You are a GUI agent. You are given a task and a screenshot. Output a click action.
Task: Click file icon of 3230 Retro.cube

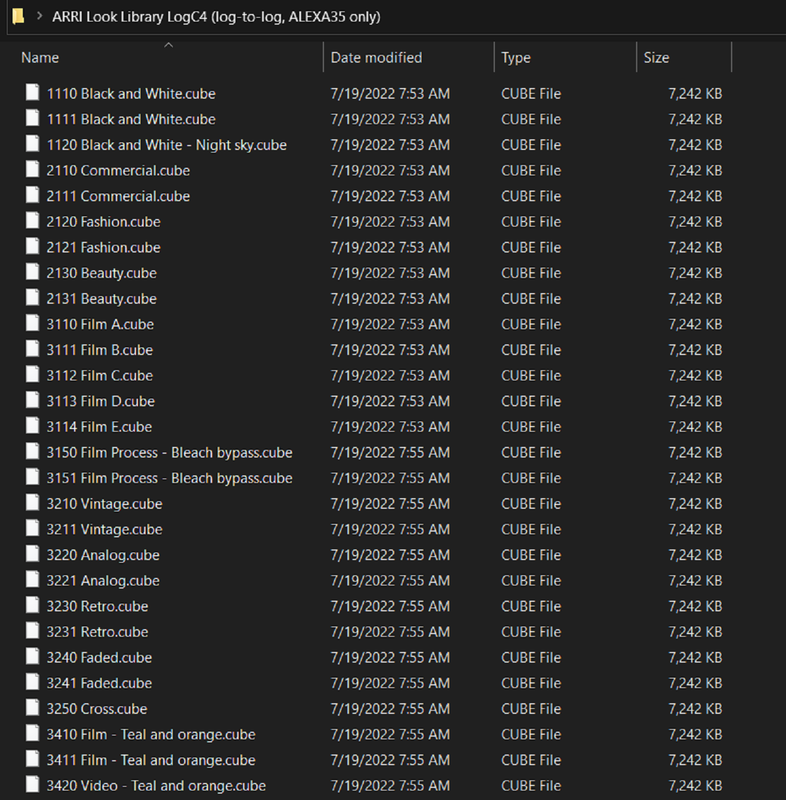tap(33, 605)
